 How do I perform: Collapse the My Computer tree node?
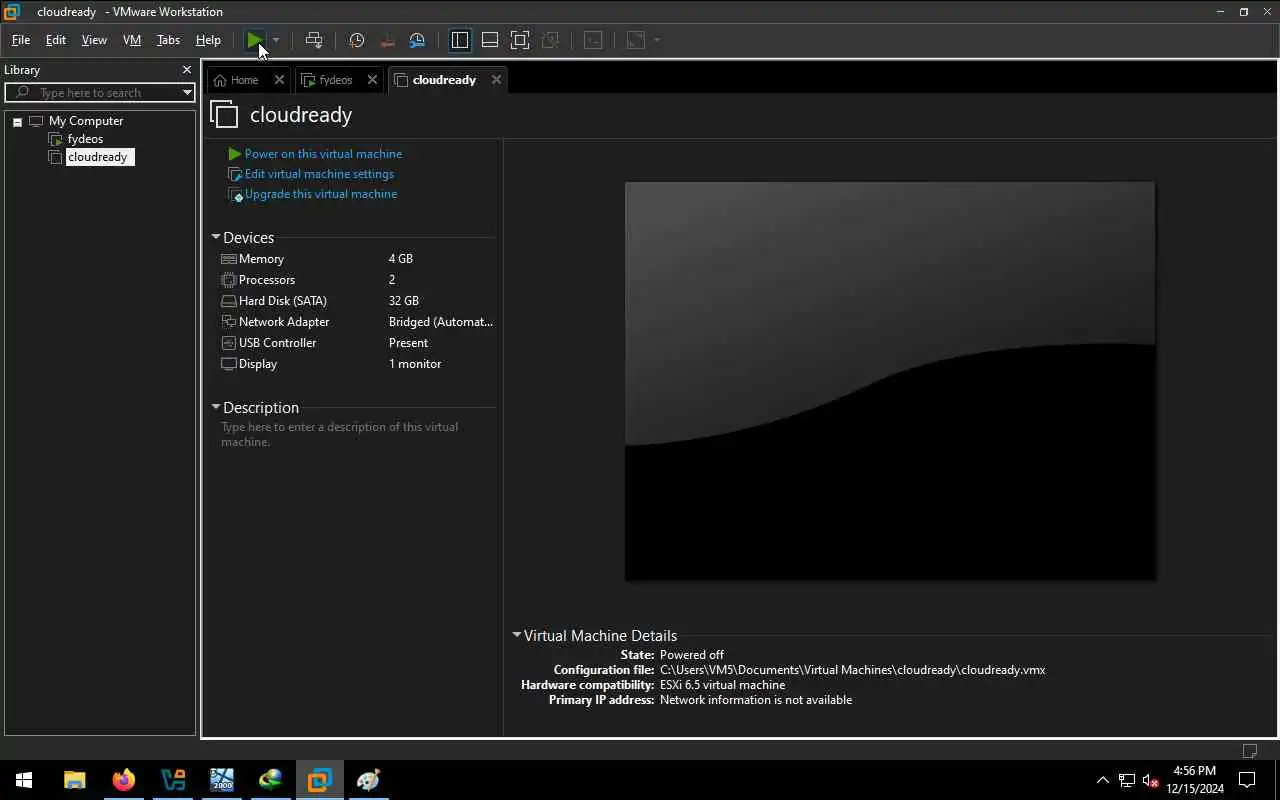pos(17,122)
